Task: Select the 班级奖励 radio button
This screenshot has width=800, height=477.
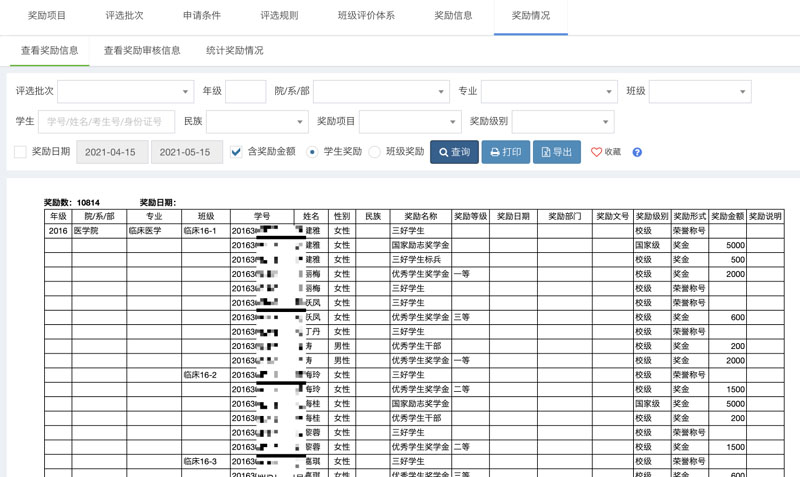Action: [375, 152]
